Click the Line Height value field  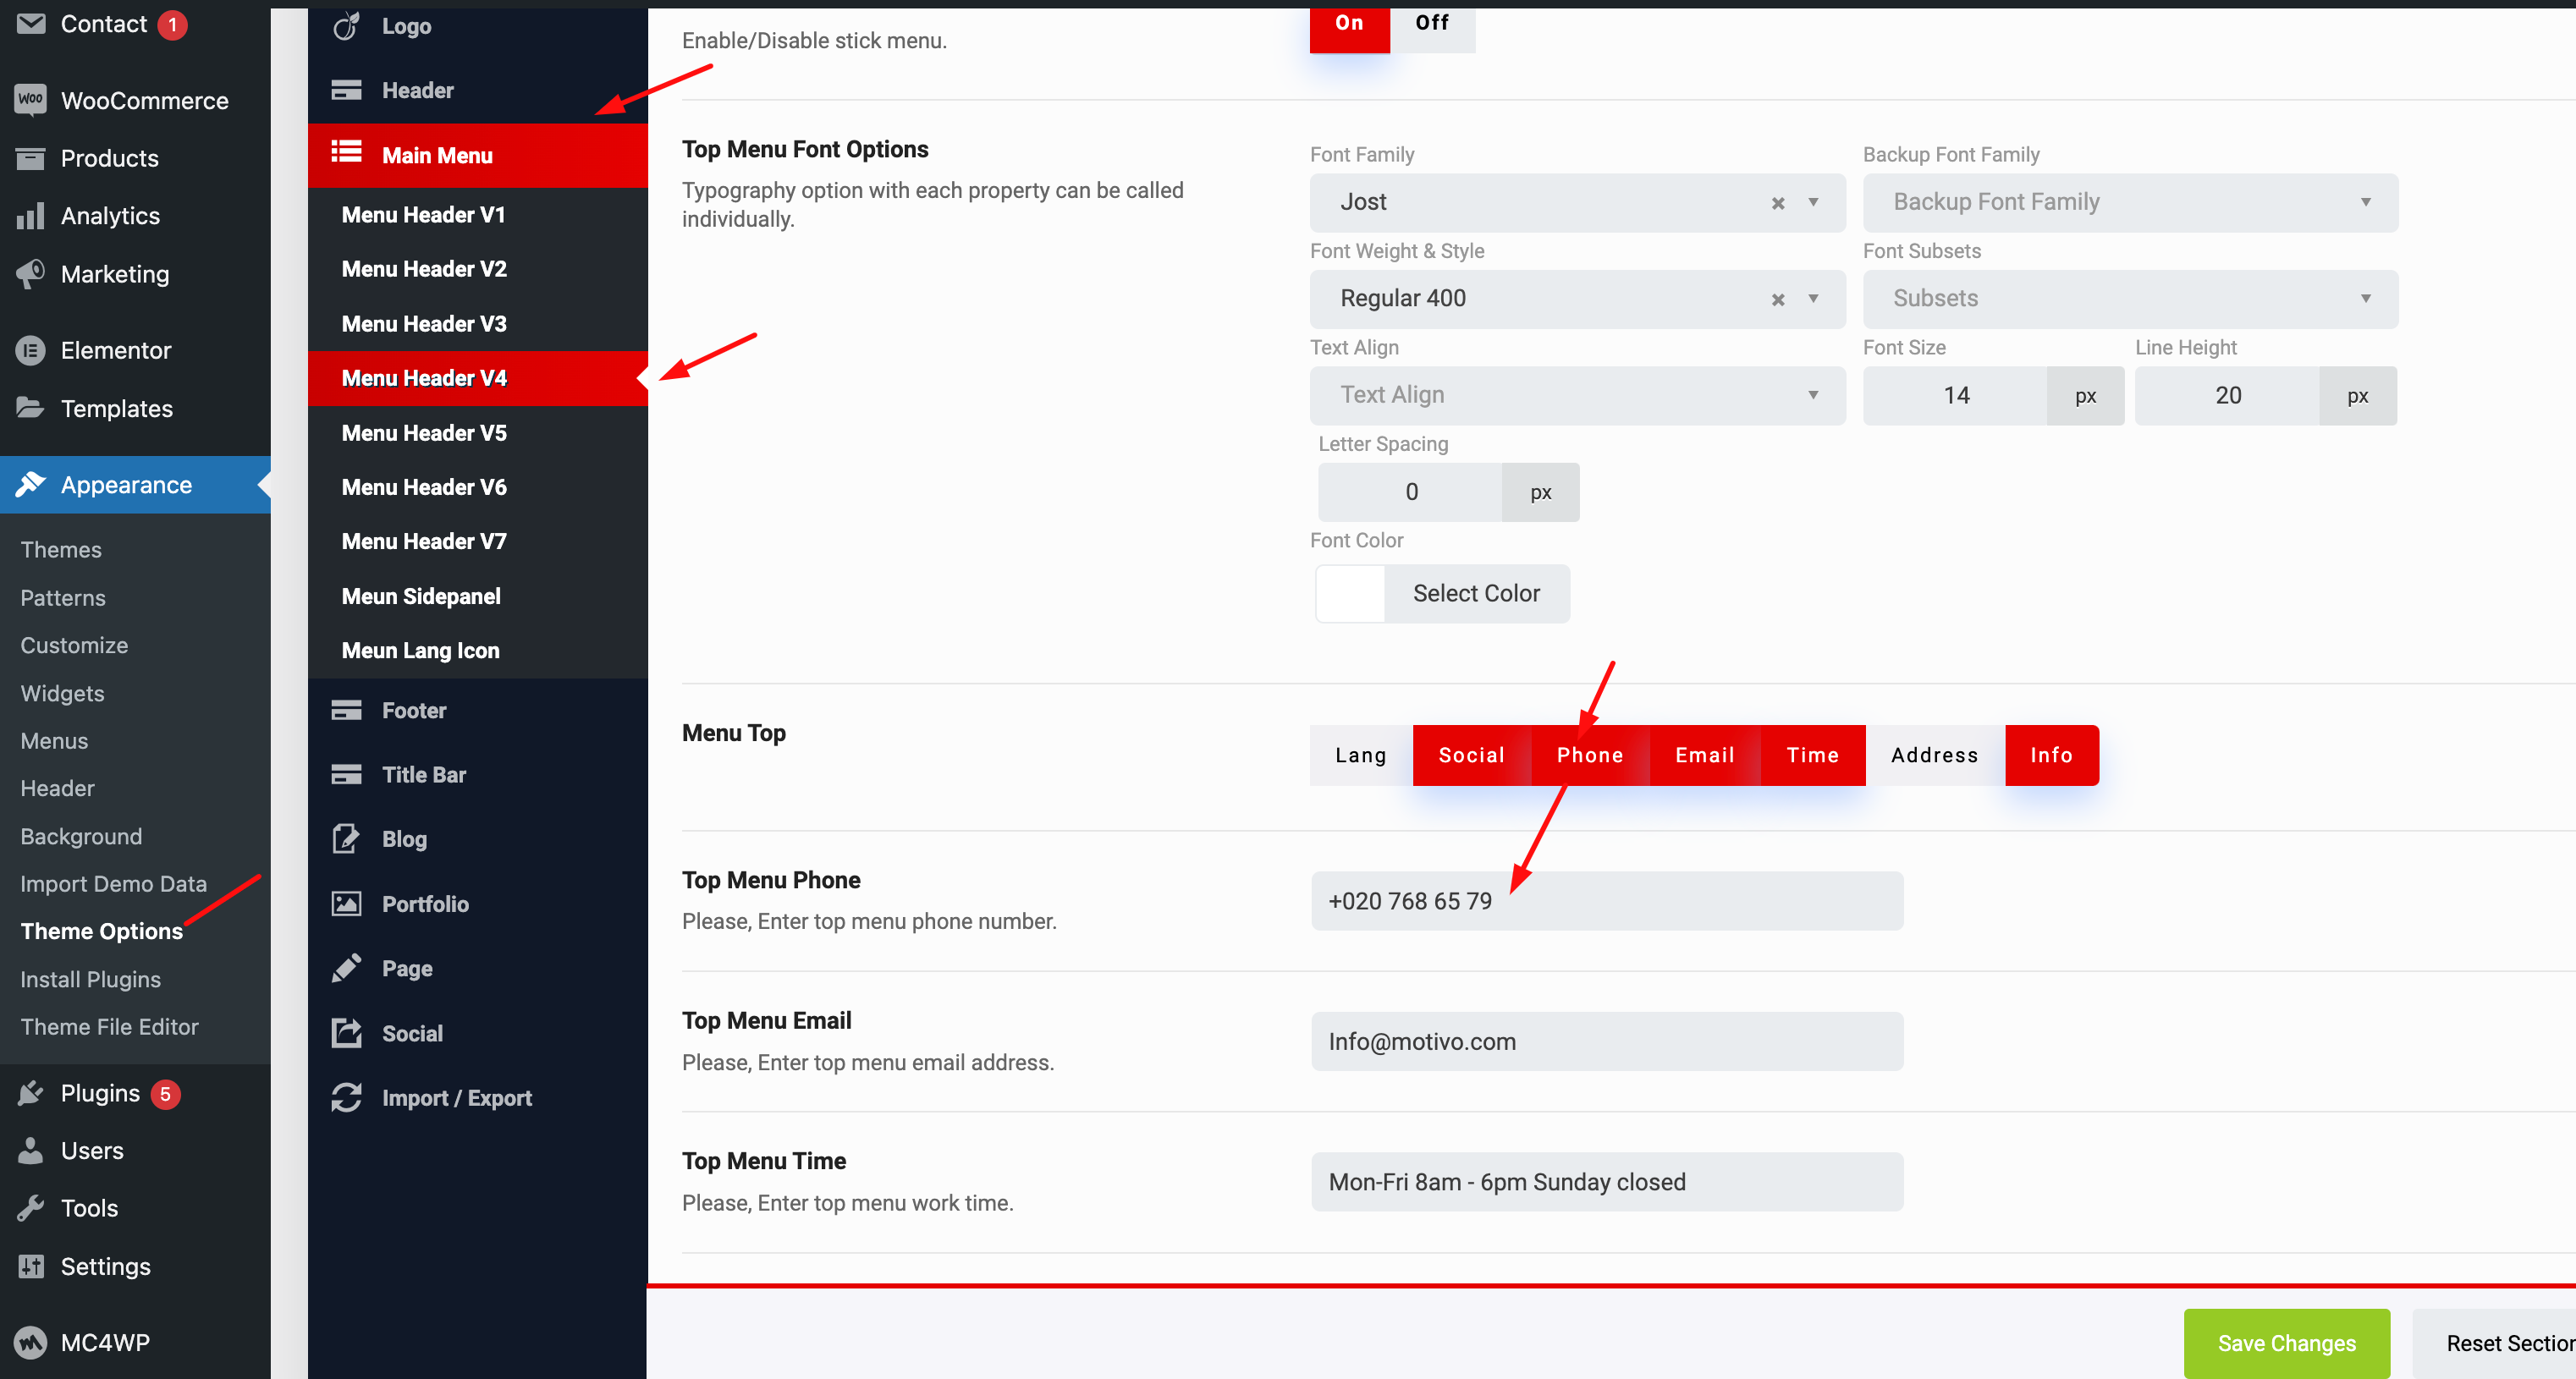(x=2227, y=395)
